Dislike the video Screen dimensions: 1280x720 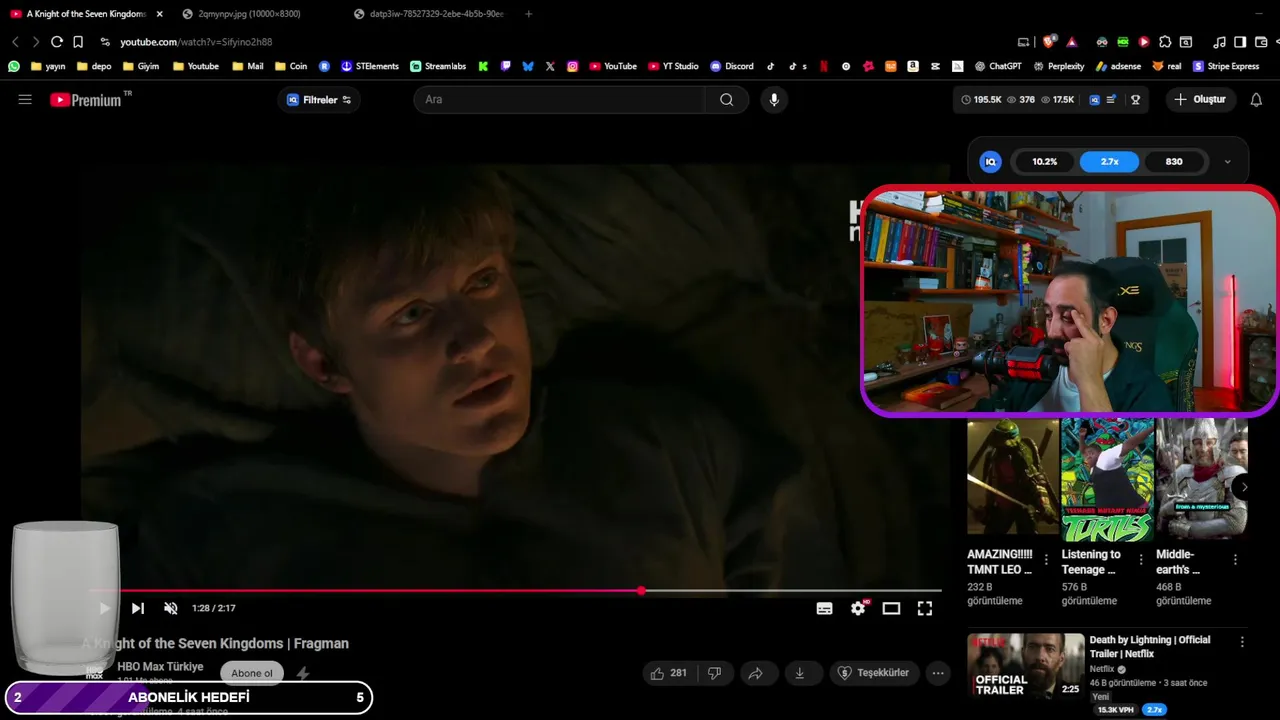pos(714,673)
